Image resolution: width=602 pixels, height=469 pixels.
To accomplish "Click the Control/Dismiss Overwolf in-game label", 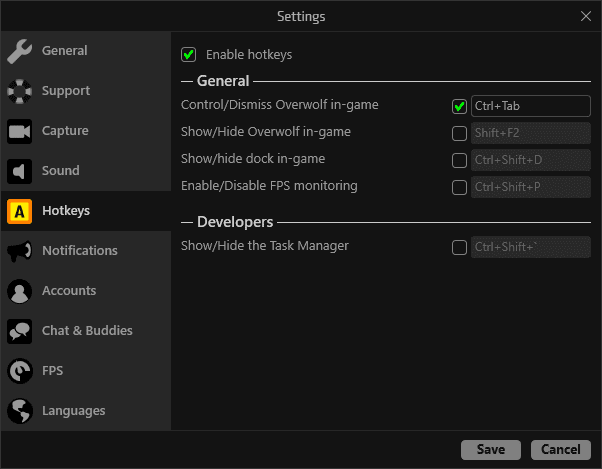I will click(280, 105).
